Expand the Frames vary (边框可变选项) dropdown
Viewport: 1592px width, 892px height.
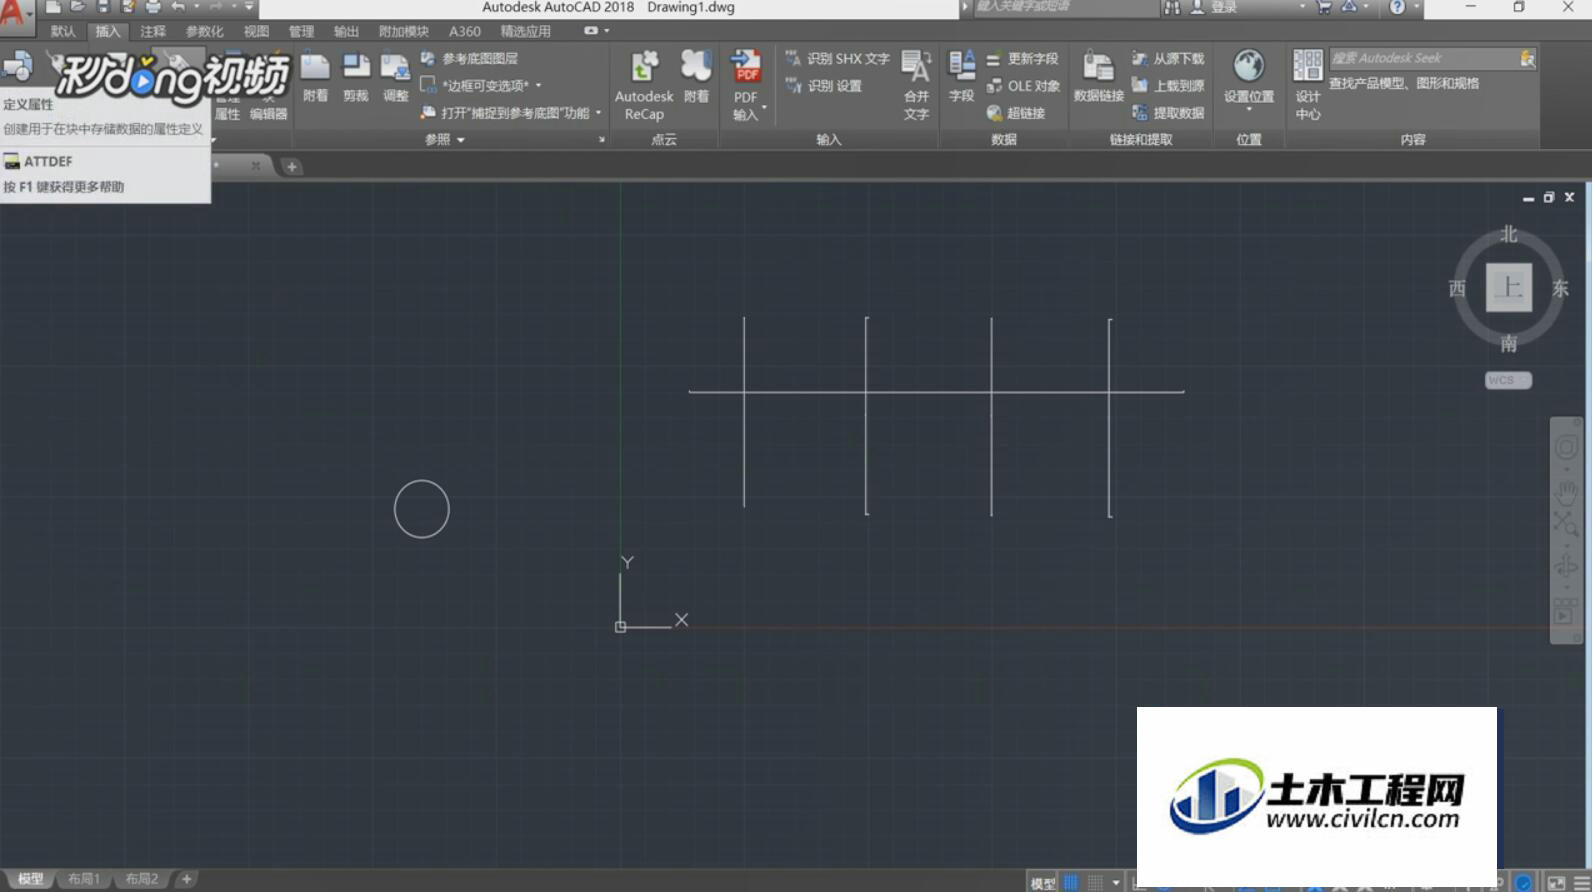538,86
